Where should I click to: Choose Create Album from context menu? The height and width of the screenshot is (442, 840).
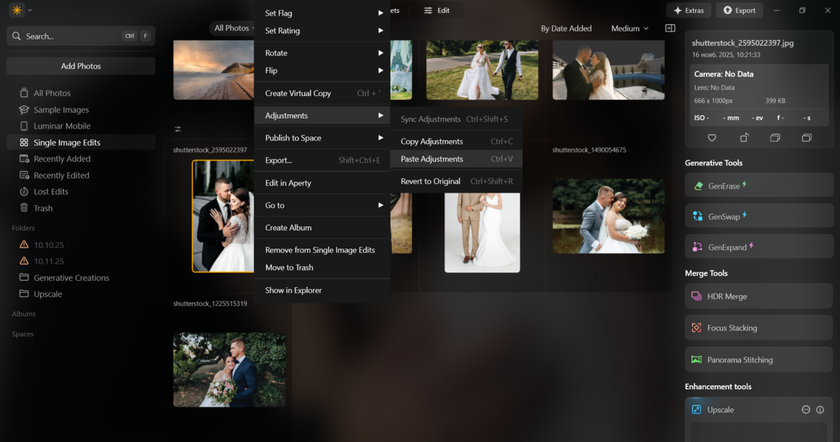[x=322, y=227]
